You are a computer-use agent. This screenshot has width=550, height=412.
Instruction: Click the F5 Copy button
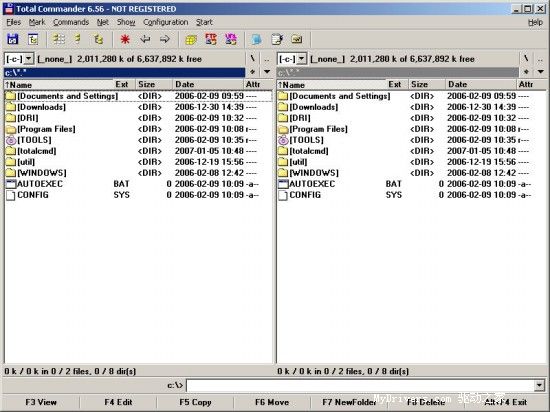click(195, 402)
